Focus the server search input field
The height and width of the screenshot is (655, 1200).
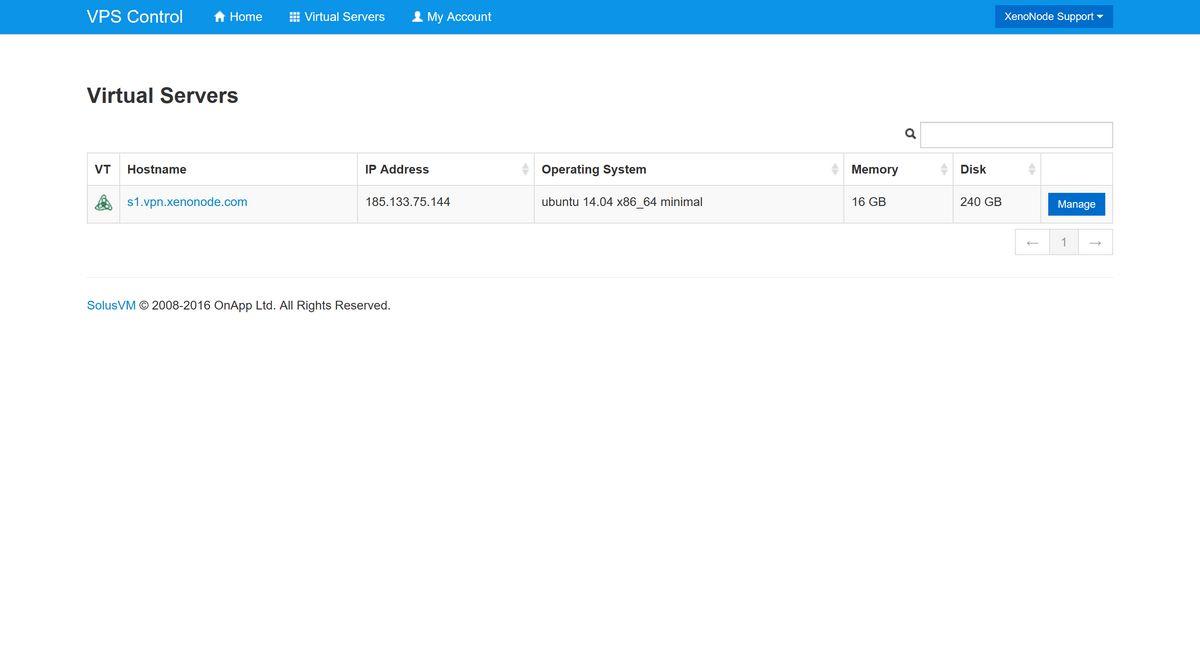coord(1016,135)
